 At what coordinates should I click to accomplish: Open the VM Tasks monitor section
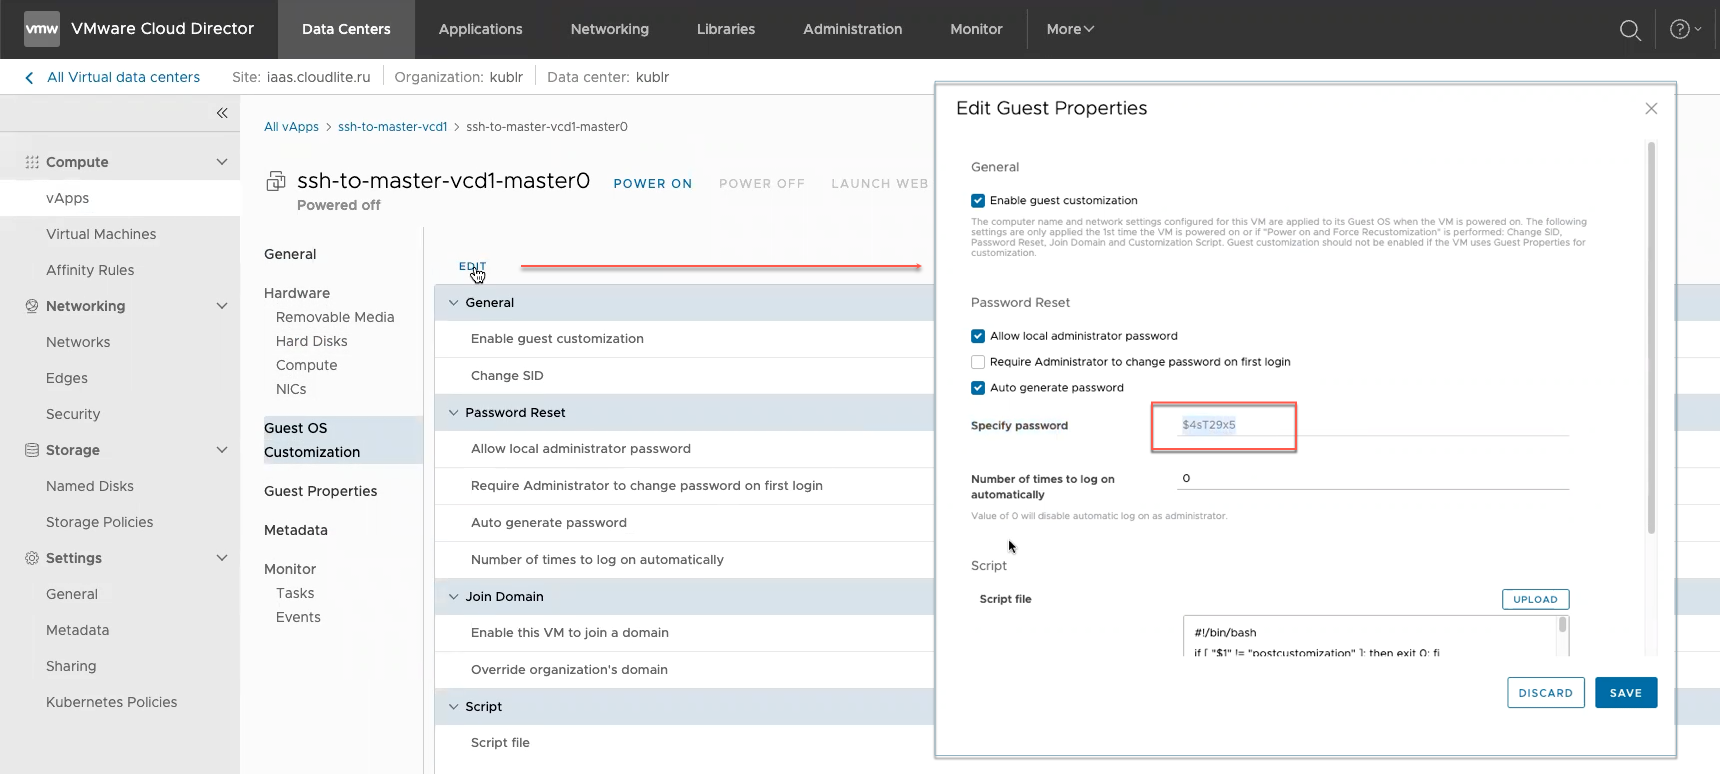[295, 593]
